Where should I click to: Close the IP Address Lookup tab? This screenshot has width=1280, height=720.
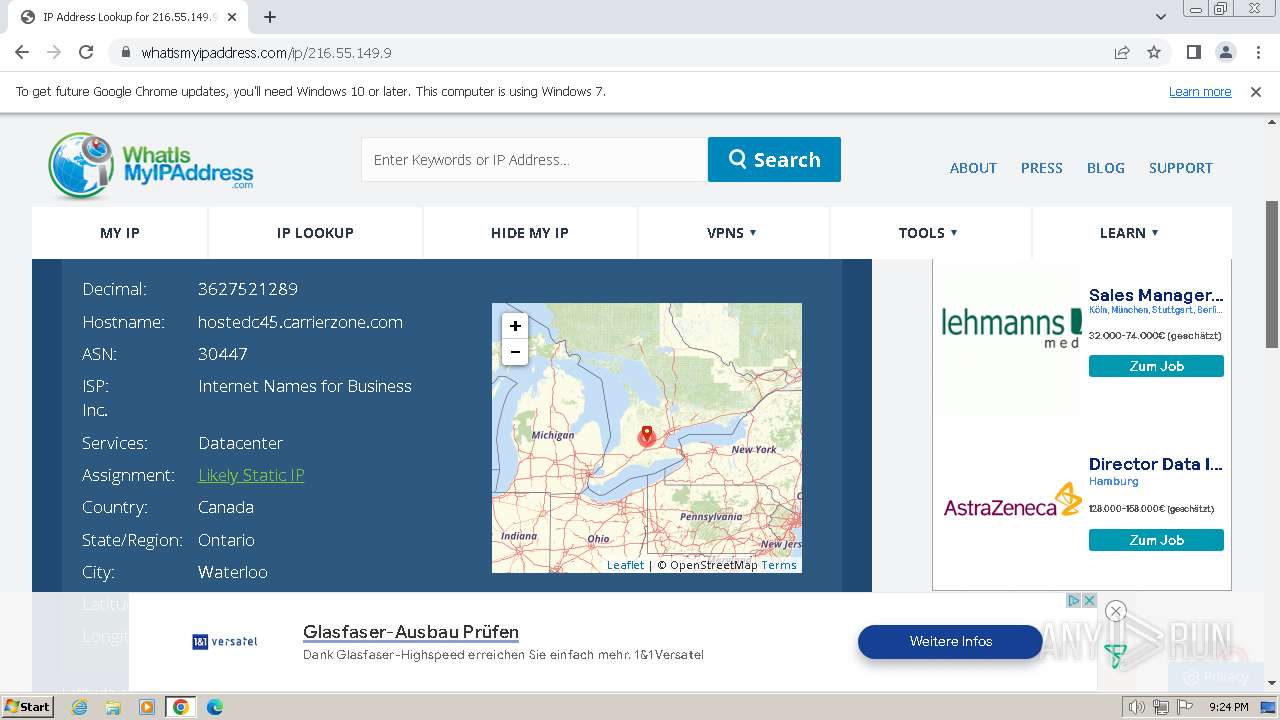233,17
